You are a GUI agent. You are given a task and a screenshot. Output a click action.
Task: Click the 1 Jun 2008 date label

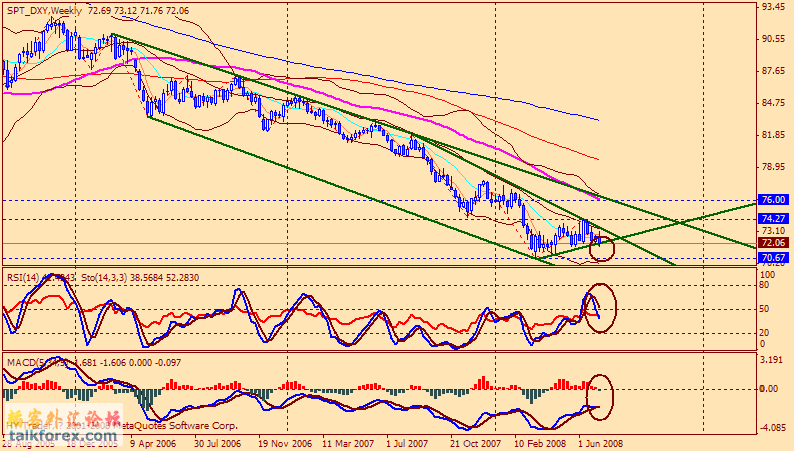pos(601,444)
